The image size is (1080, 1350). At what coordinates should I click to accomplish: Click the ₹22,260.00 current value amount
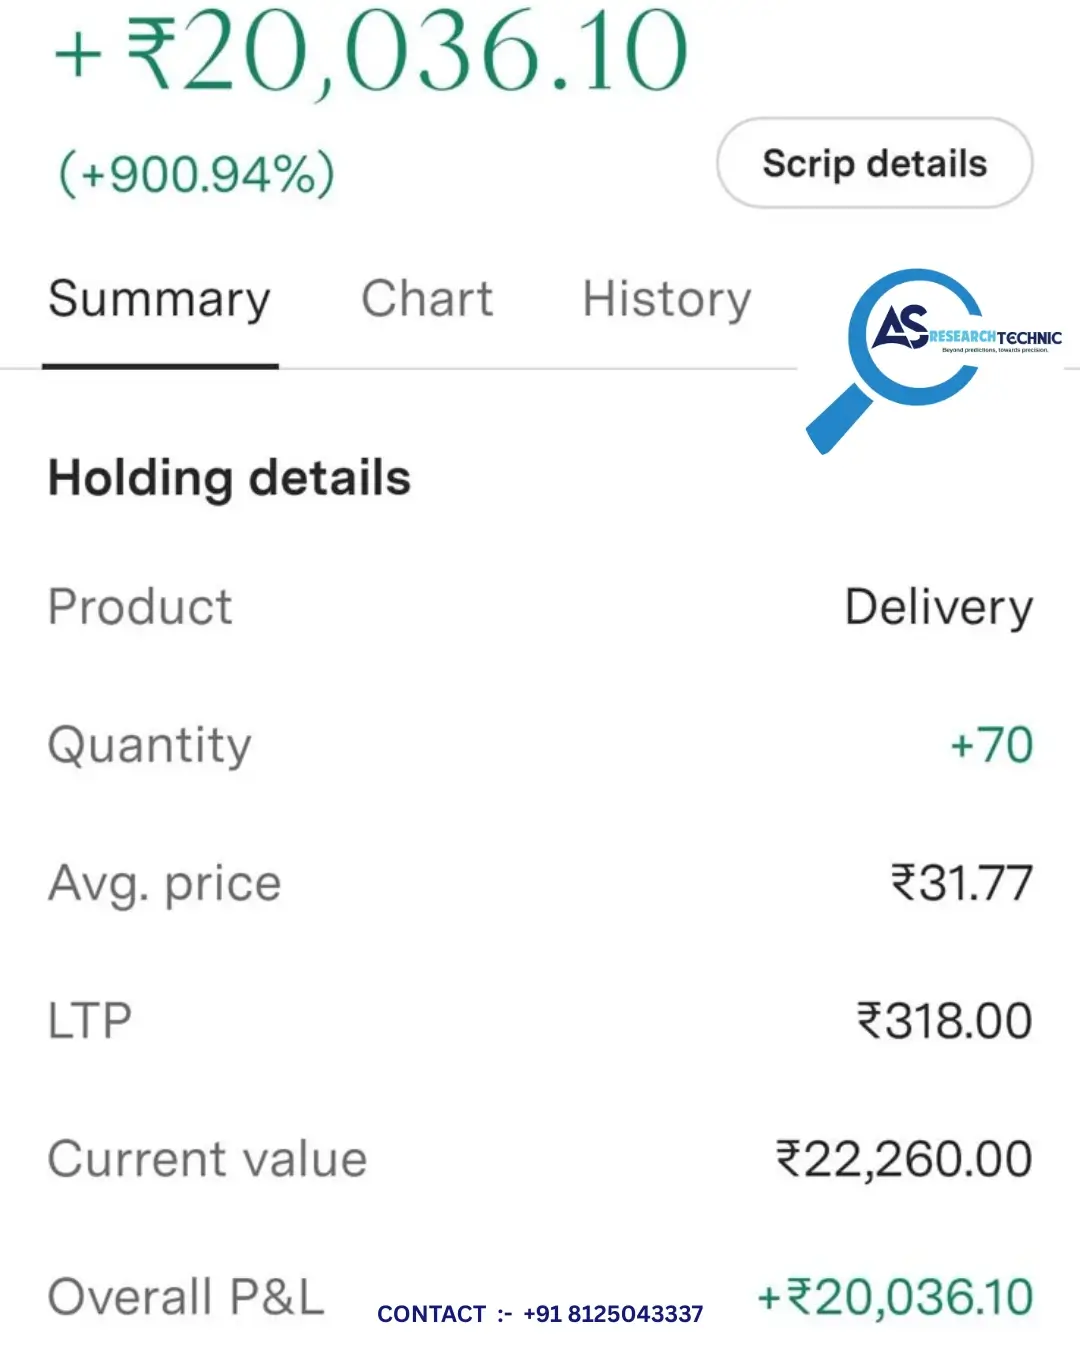click(x=904, y=1159)
